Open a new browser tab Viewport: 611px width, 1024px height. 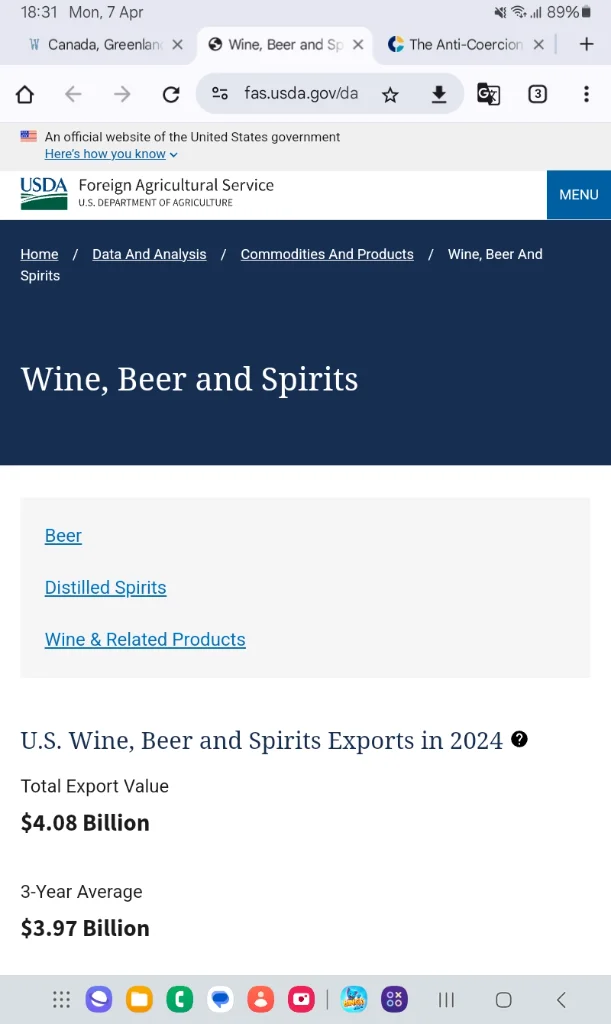(587, 44)
